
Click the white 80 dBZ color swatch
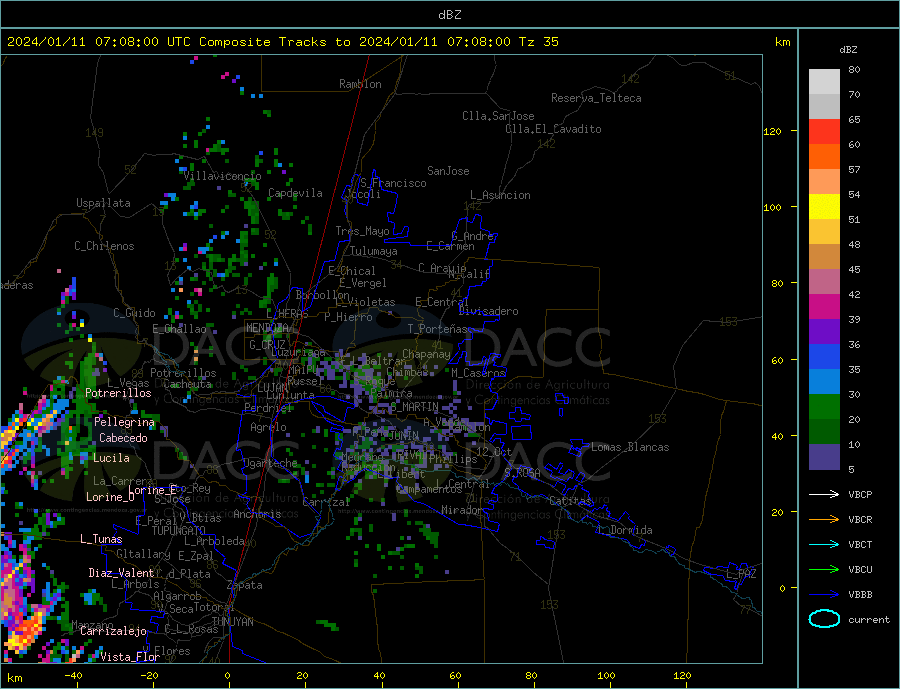point(824,82)
